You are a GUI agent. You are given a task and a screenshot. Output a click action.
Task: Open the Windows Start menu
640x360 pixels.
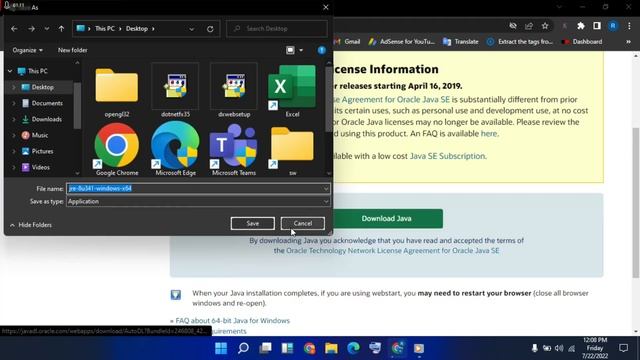click(221, 348)
